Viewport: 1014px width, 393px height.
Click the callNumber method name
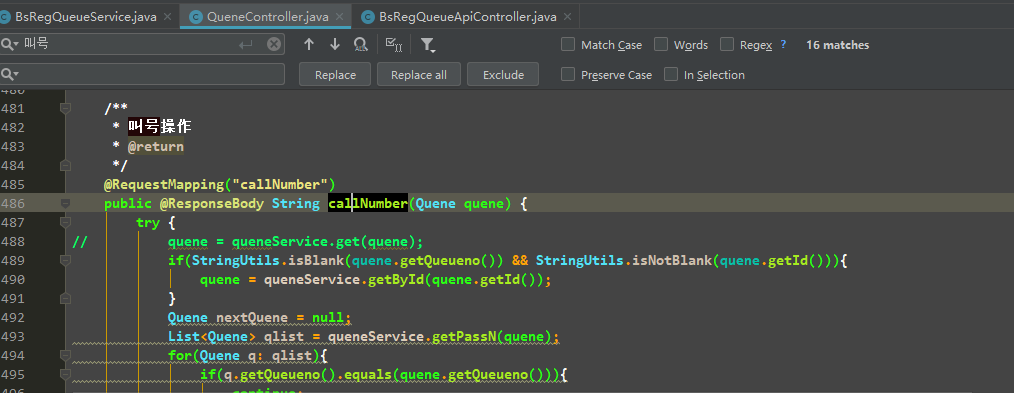click(x=368, y=204)
